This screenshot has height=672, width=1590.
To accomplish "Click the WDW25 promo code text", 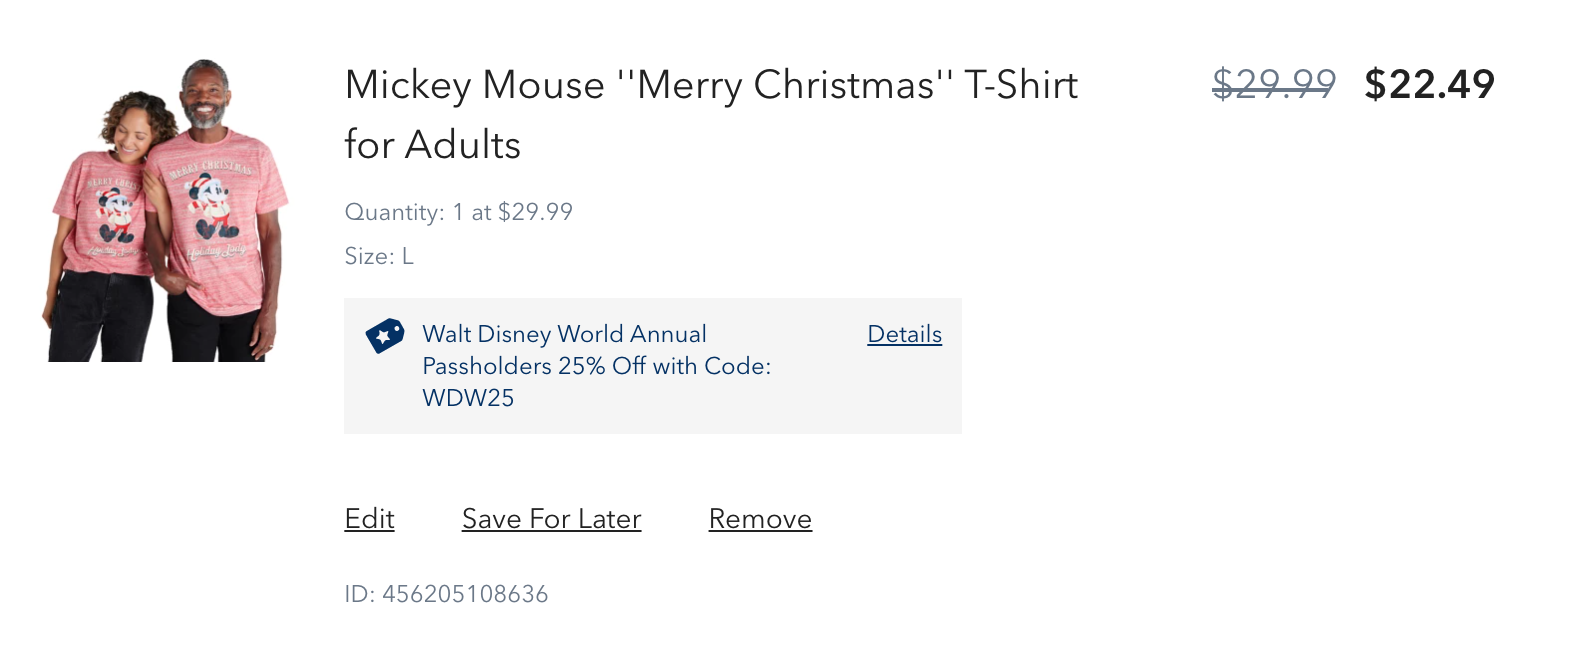I will pos(468,398).
